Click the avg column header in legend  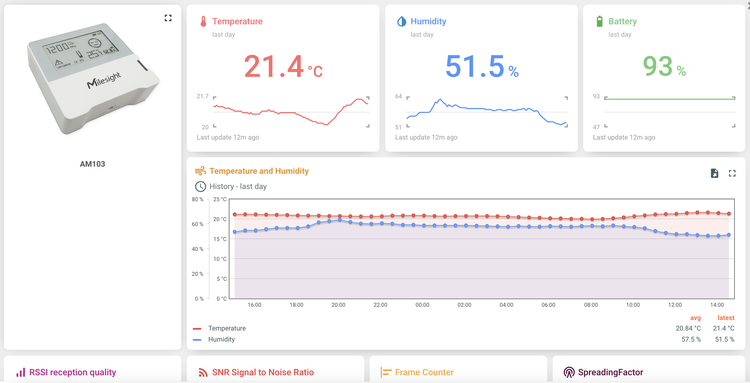(x=695, y=318)
